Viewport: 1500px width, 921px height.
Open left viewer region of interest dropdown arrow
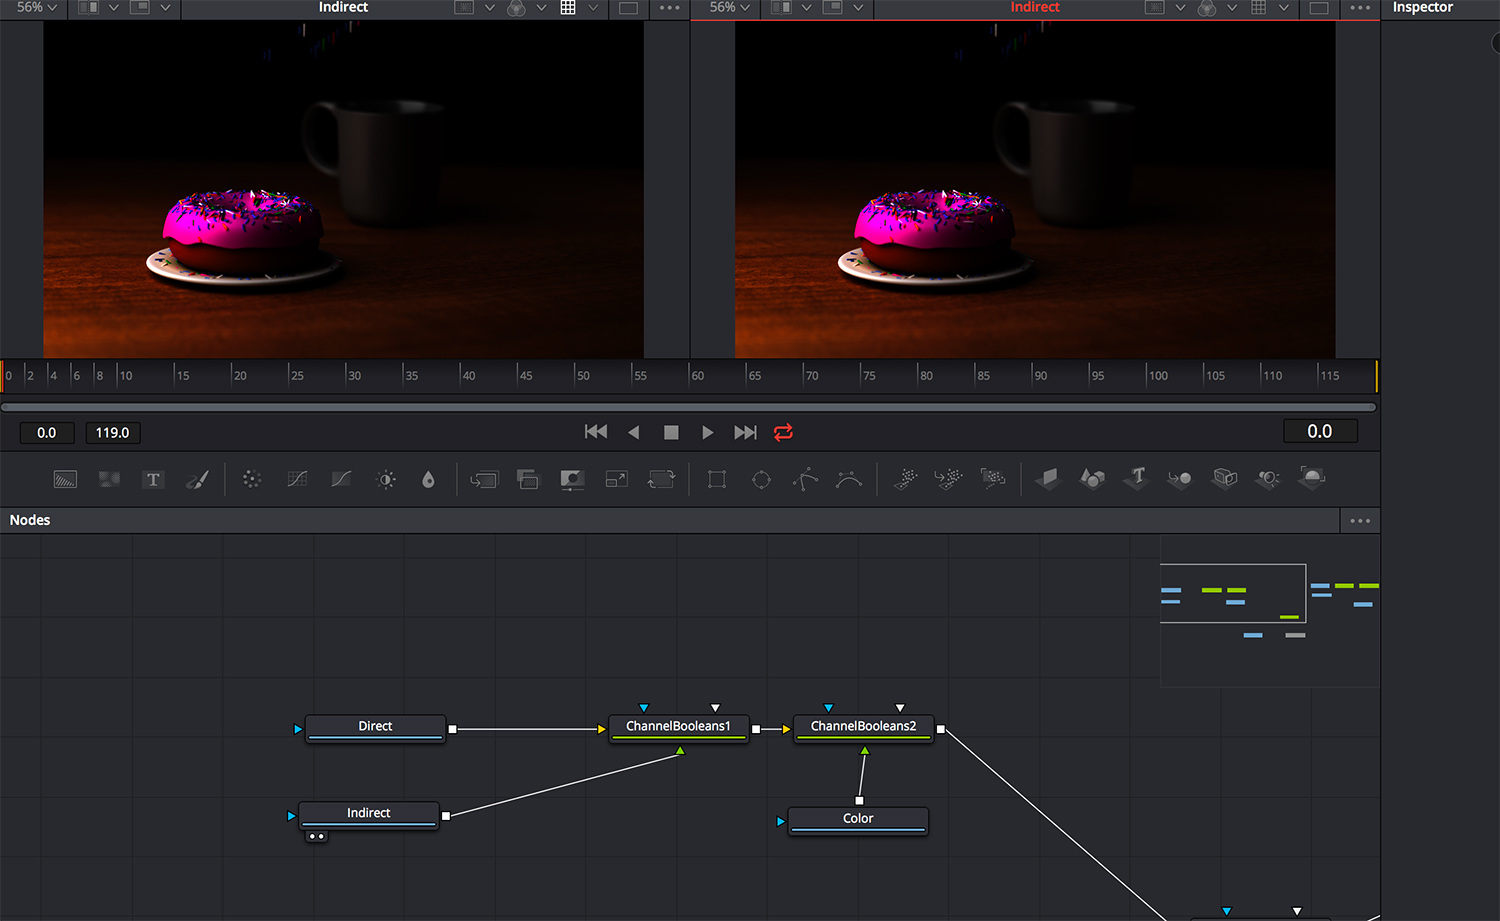490,7
